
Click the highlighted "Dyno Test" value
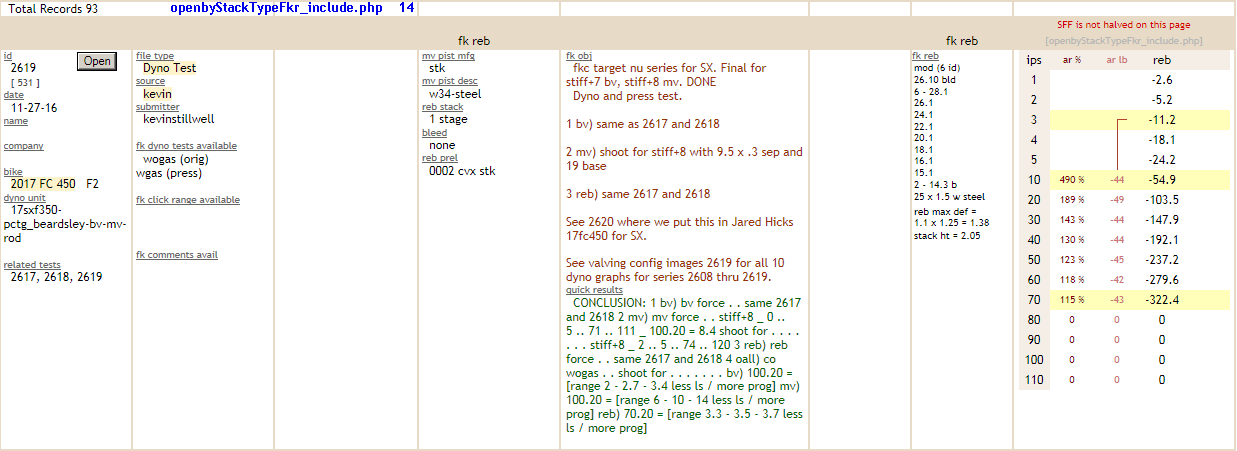[x=170, y=68]
